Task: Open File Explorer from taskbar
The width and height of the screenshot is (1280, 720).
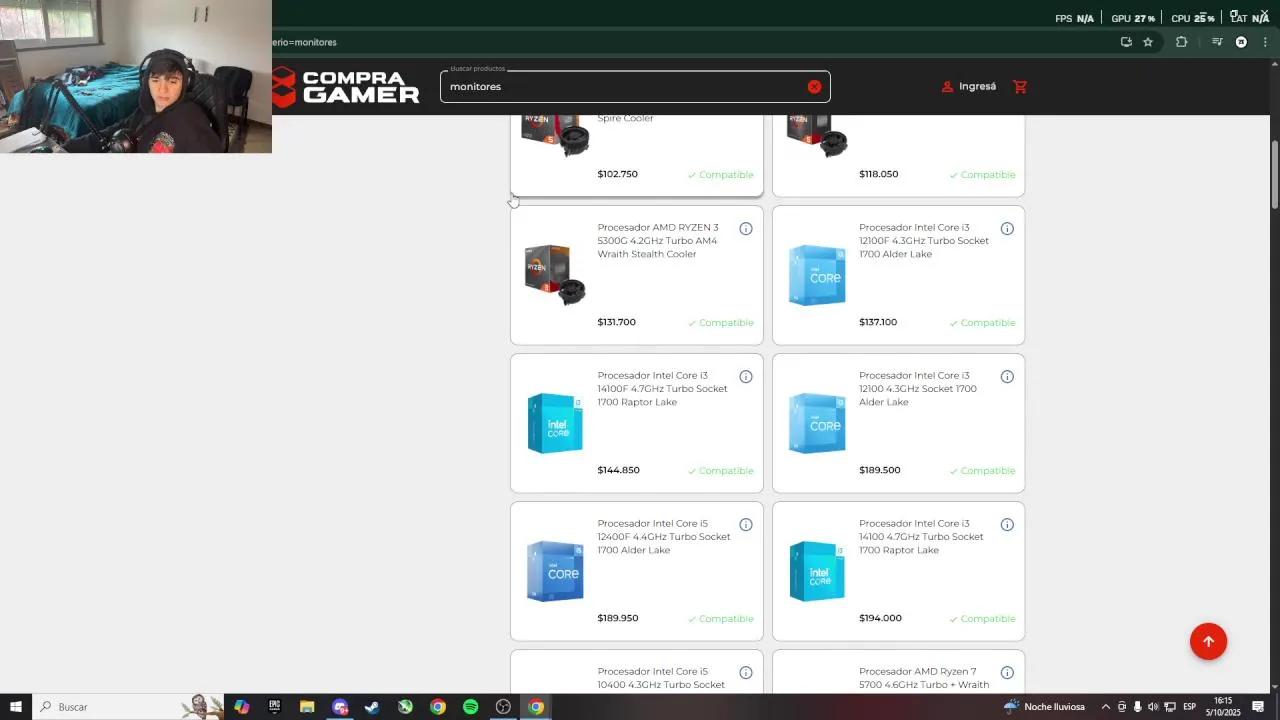Action: (307, 707)
